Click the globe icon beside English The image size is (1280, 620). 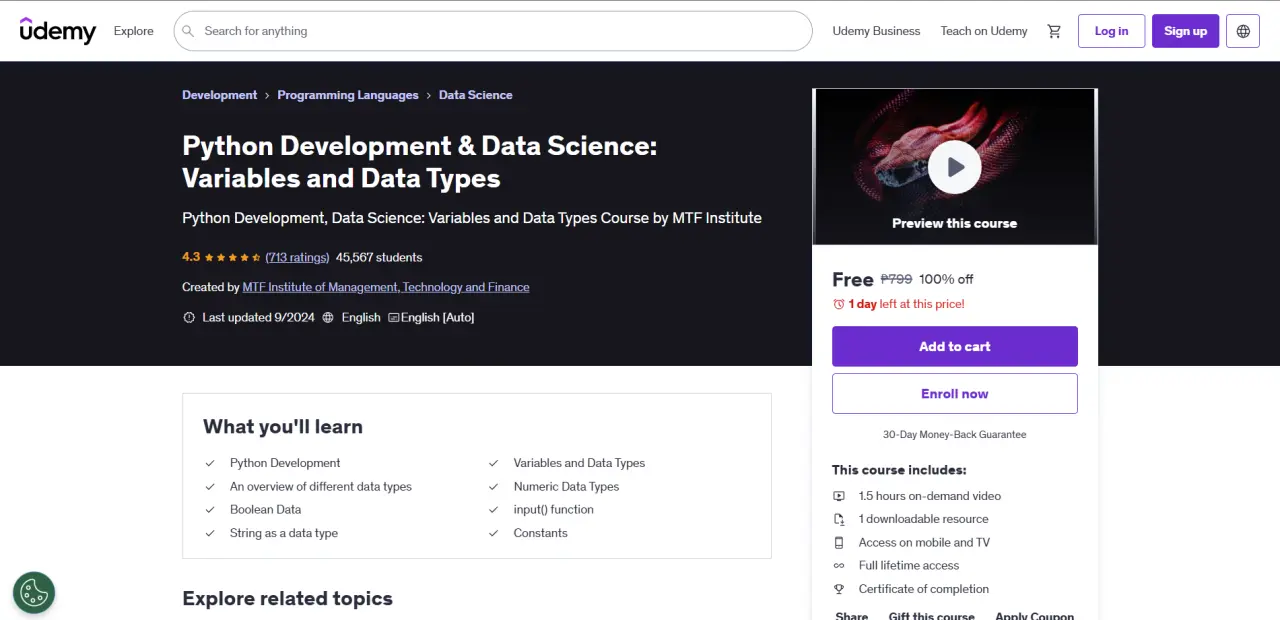(328, 317)
